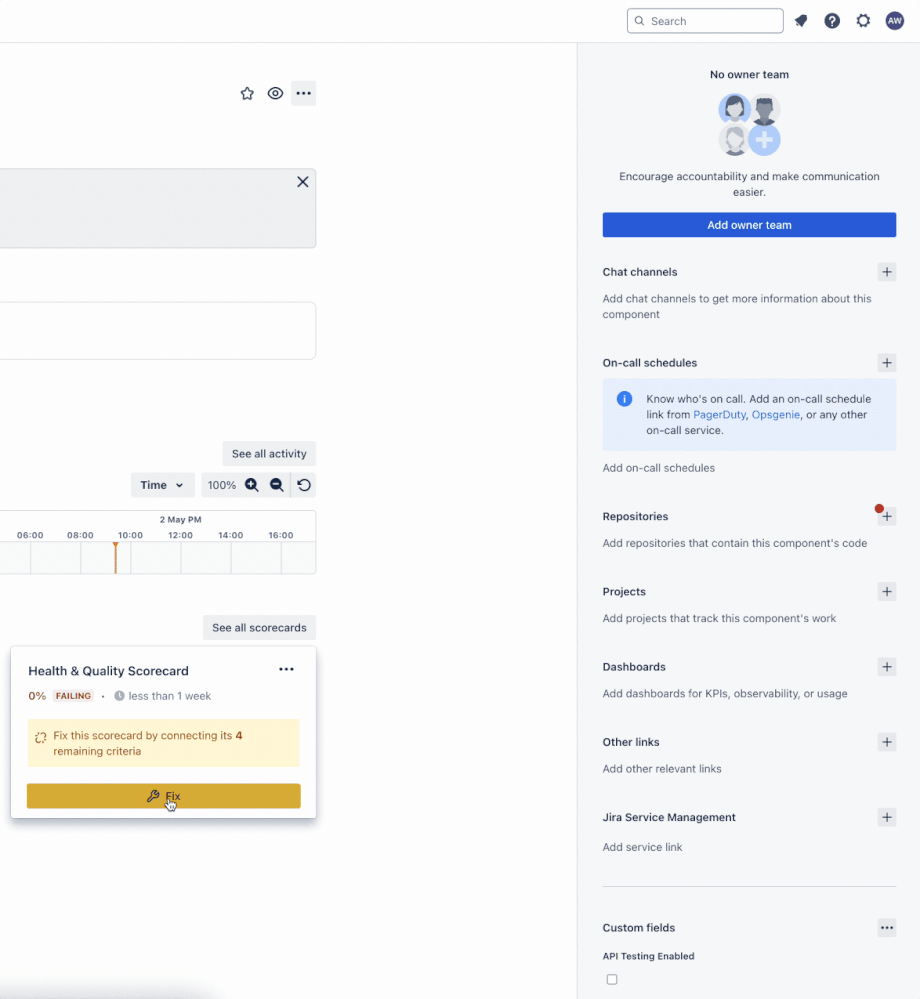Open the help question-mark icon
The width and height of the screenshot is (920, 999).
click(x=832, y=21)
